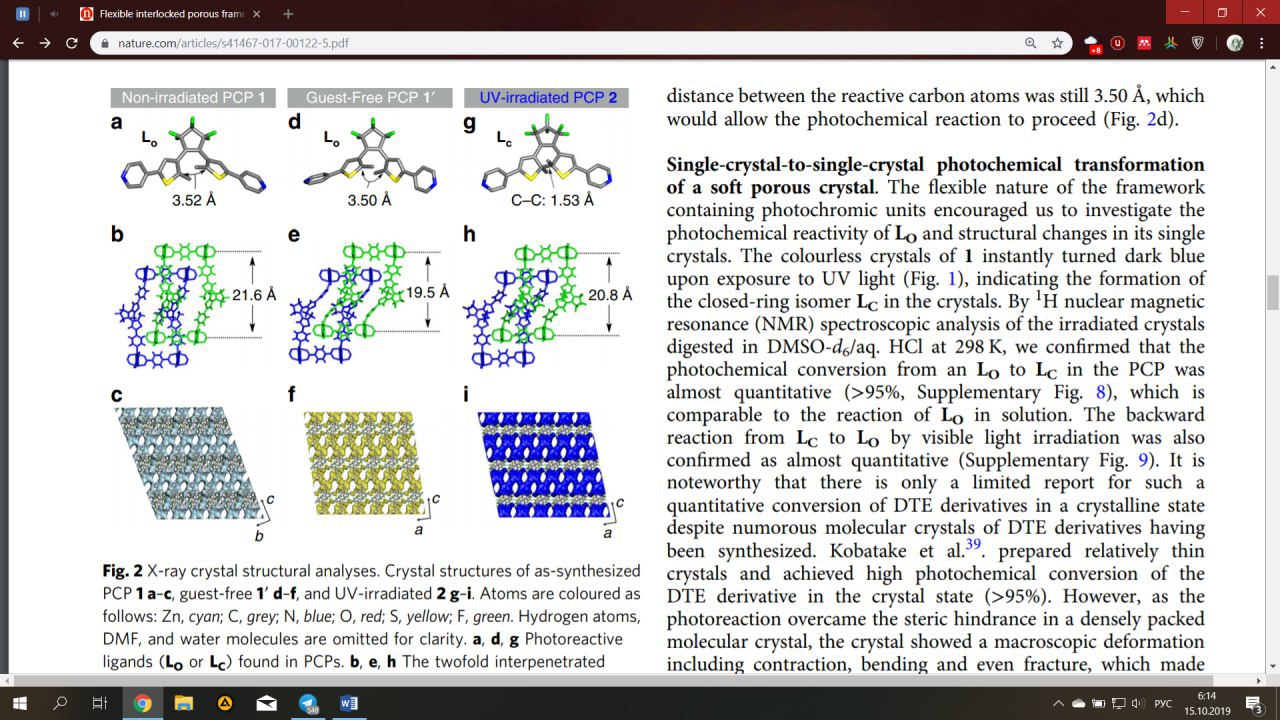The height and width of the screenshot is (720, 1280).
Task: Open the Mail app on taskbar
Action: point(266,703)
